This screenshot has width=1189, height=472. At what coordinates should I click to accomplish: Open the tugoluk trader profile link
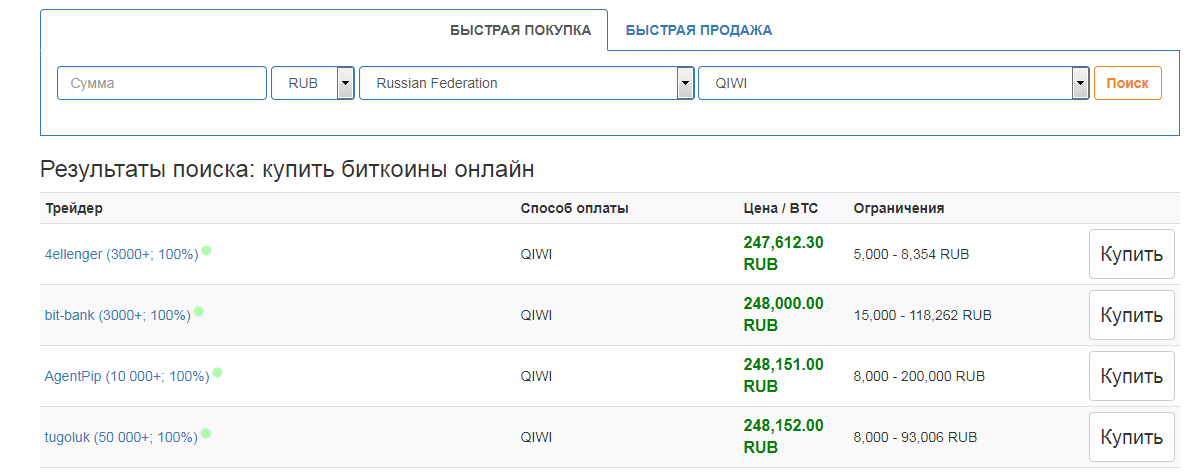pyautogui.click(x=120, y=437)
